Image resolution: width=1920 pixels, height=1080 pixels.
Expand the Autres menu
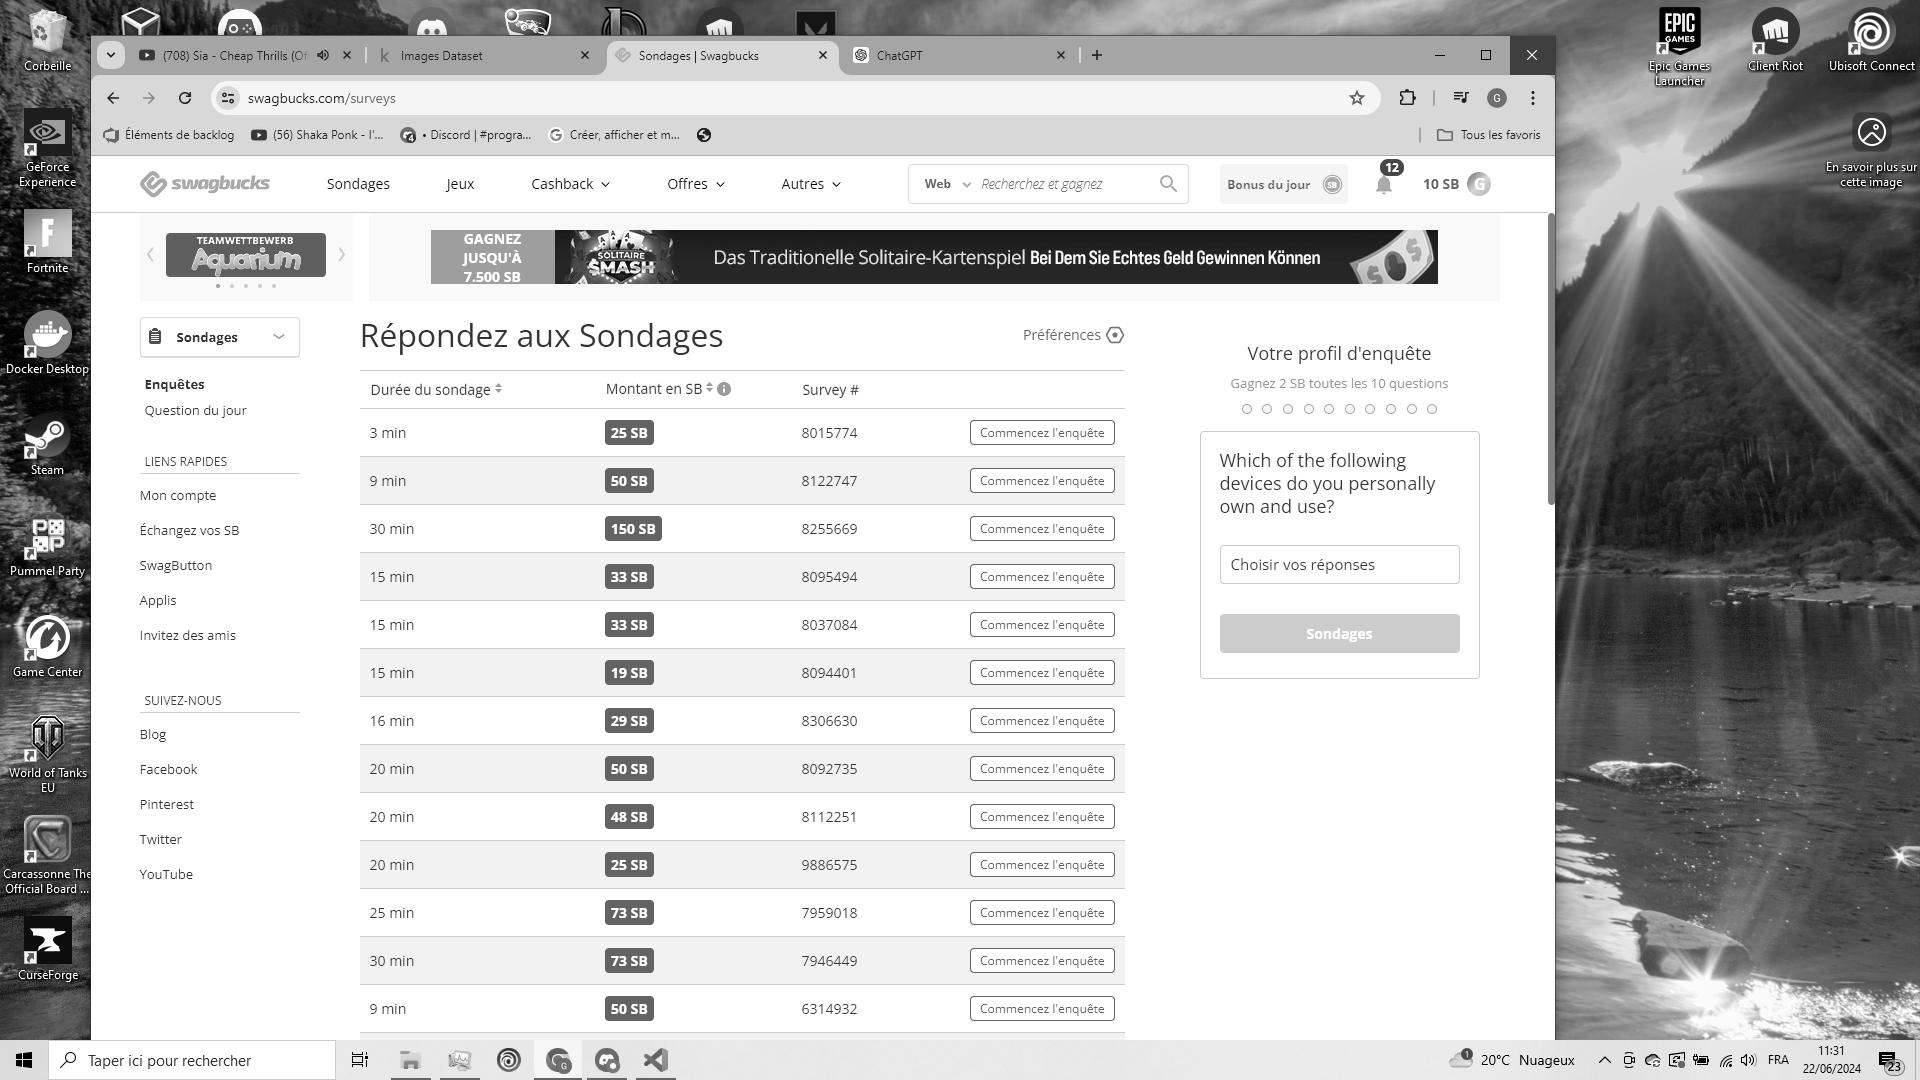[811, 184]
